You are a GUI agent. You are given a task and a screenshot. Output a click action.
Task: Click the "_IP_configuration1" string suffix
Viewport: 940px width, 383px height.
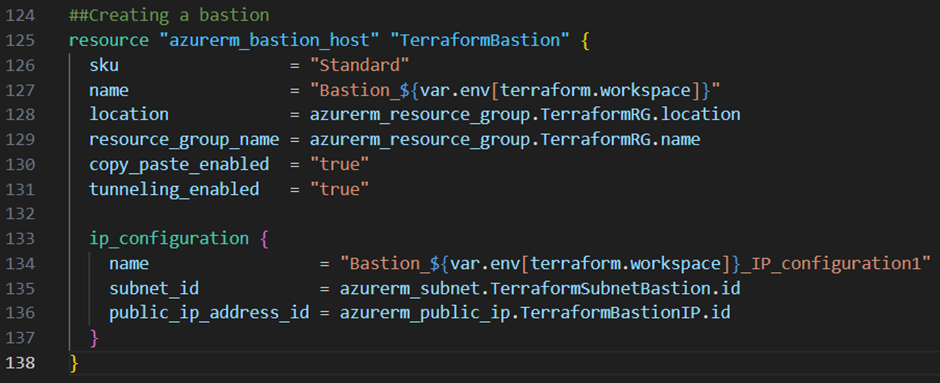pos(830,263)
